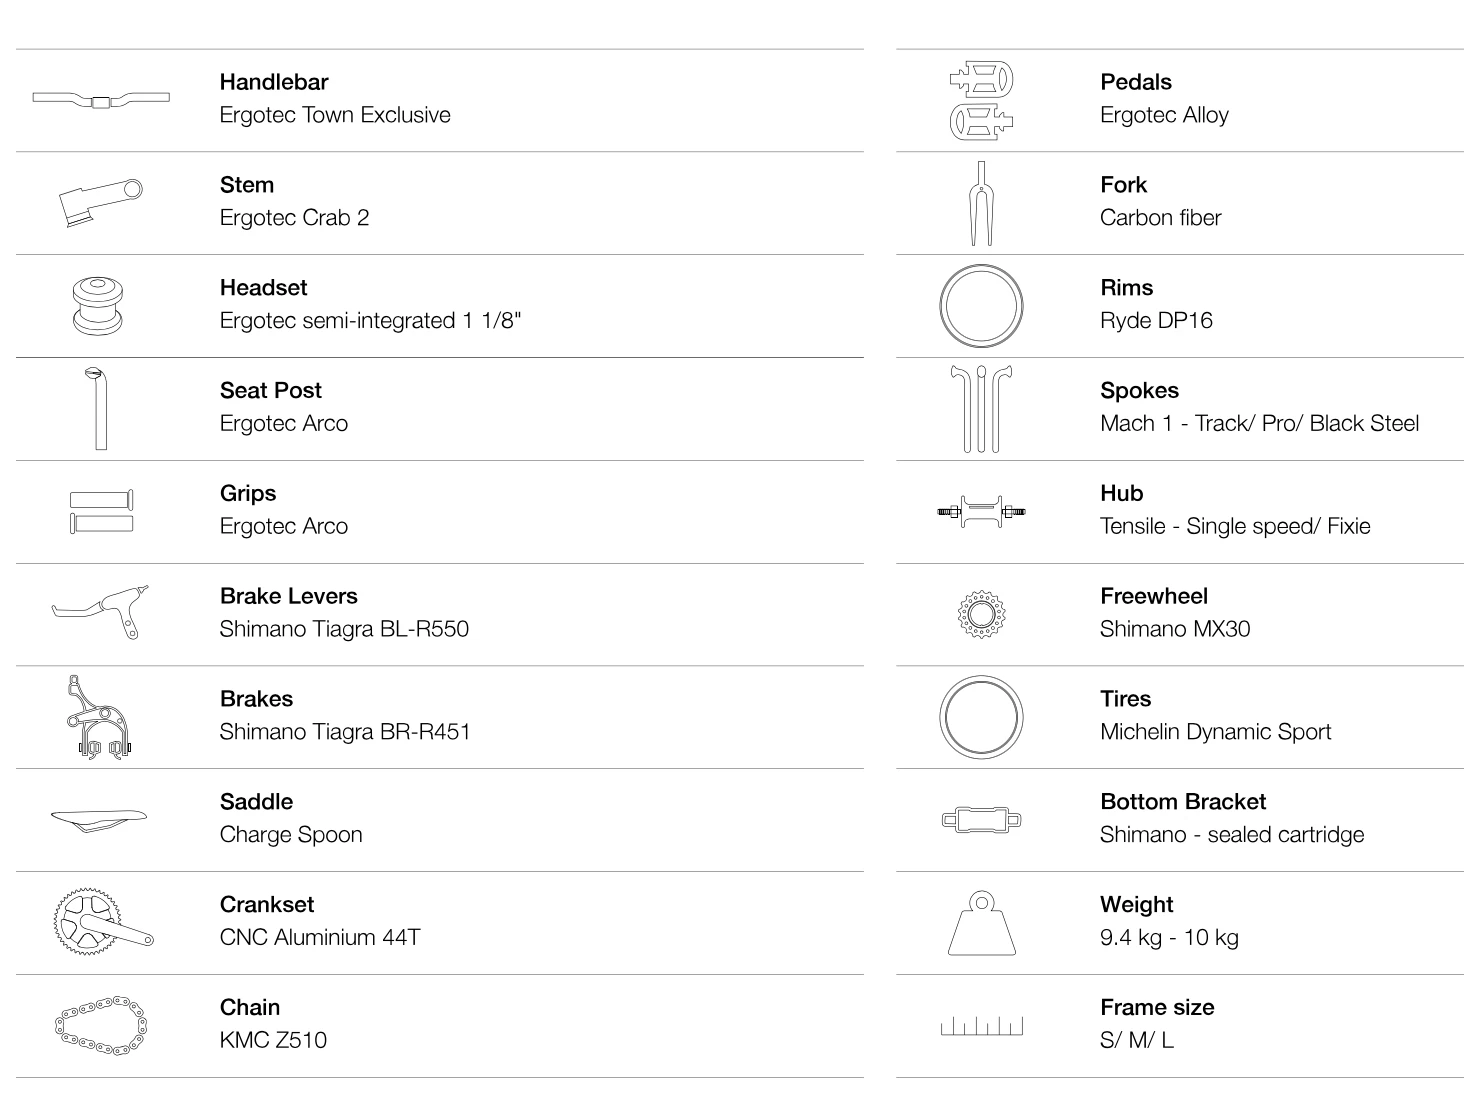The width and height of the screenshot is (1464, 1118).
Task: Select the caliper brakes icon
Action: pyautogui.click(x=99, y=717)
